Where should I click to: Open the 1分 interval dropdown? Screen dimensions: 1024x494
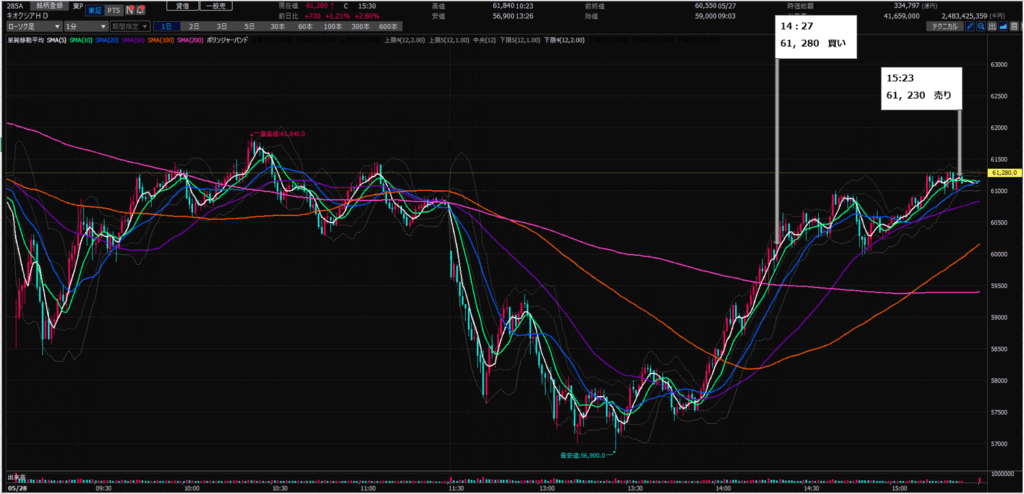tap(86, 26)
